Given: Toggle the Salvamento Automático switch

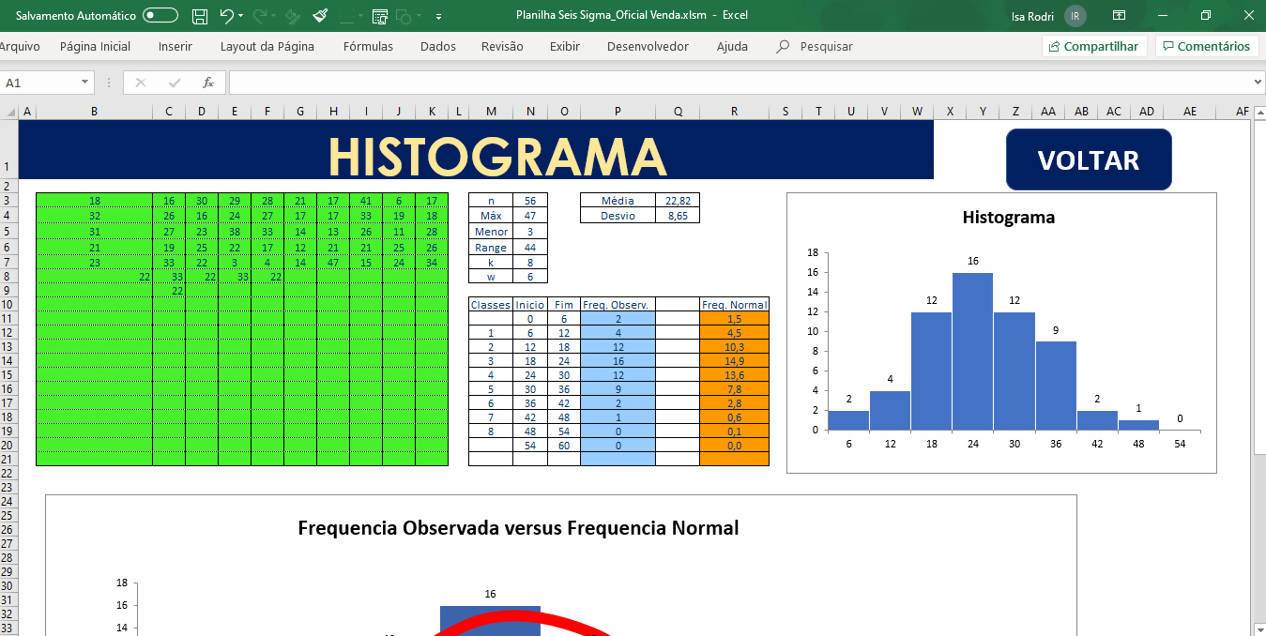Looking at the screenshot, I should pos(160,16).
